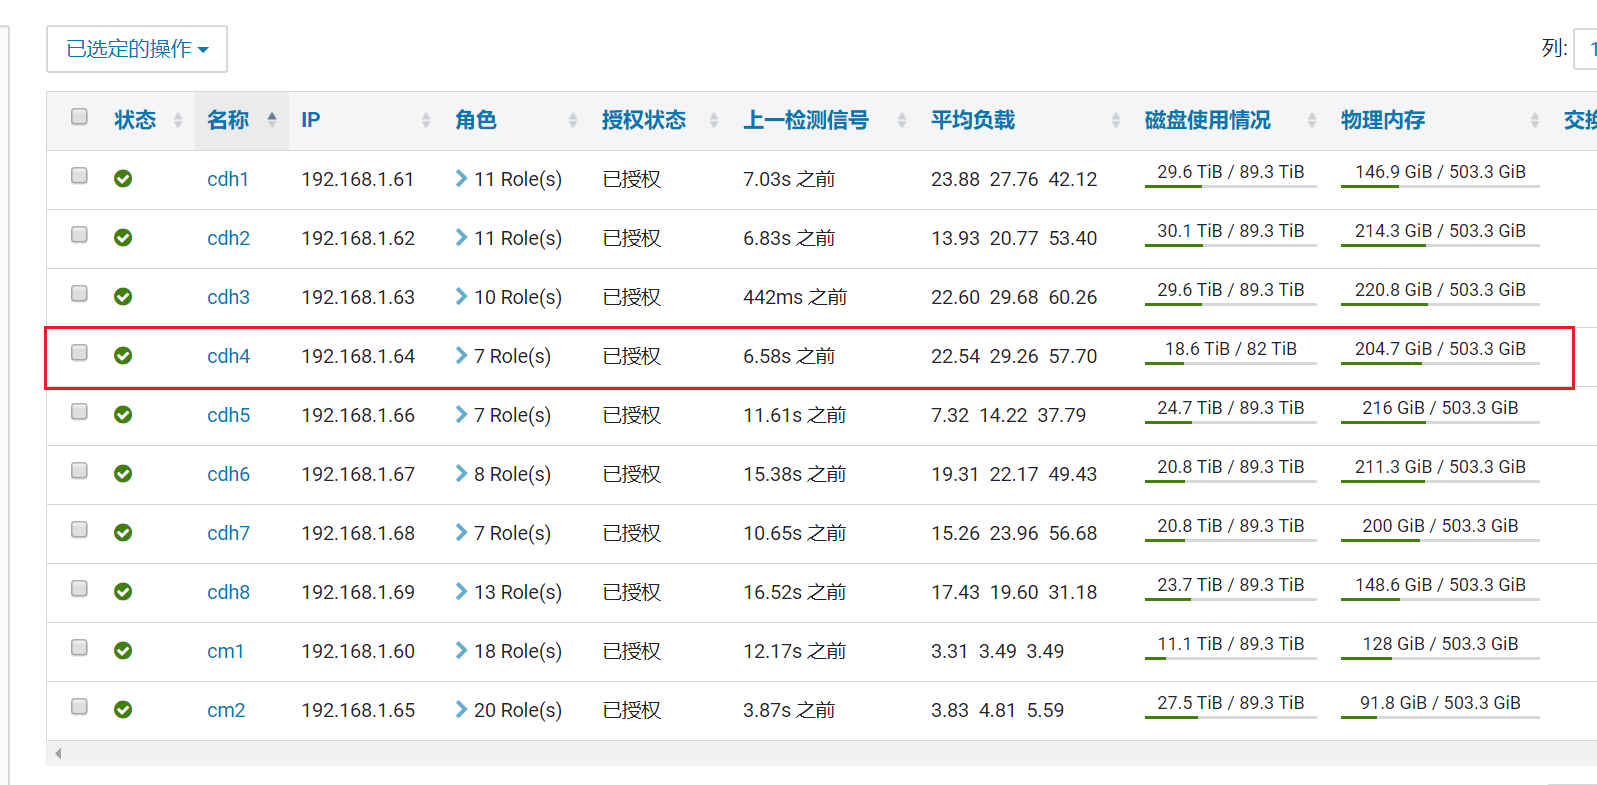Click the sort arrows on the 角色 column
Image resolution: width=1597 pixels, height=785 pixels.
point(573,120)
